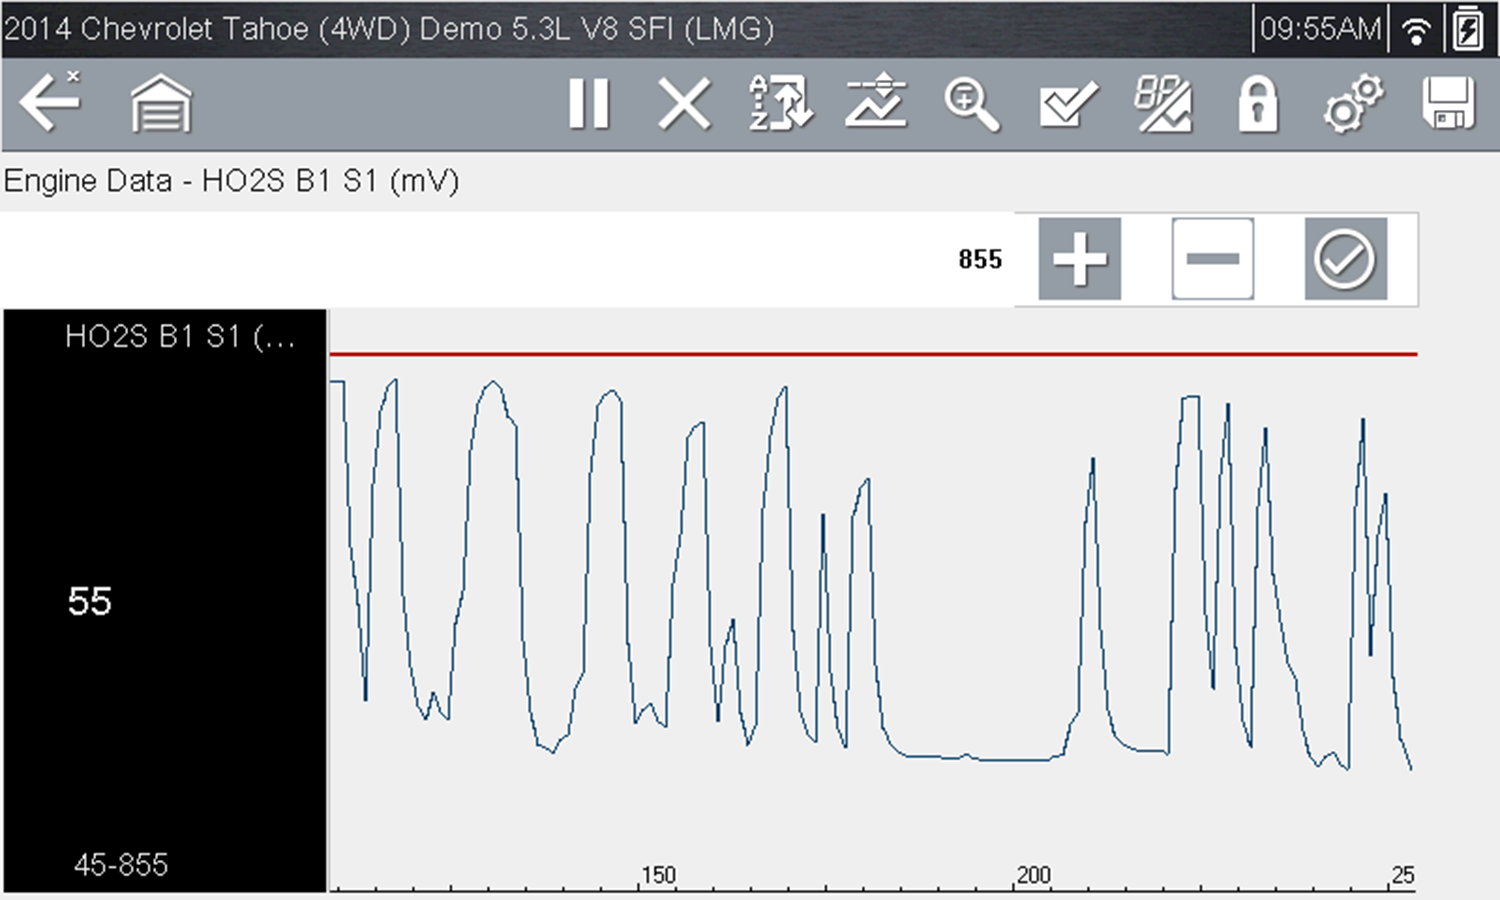Tap the battery charging indicator

point(1468,29)
